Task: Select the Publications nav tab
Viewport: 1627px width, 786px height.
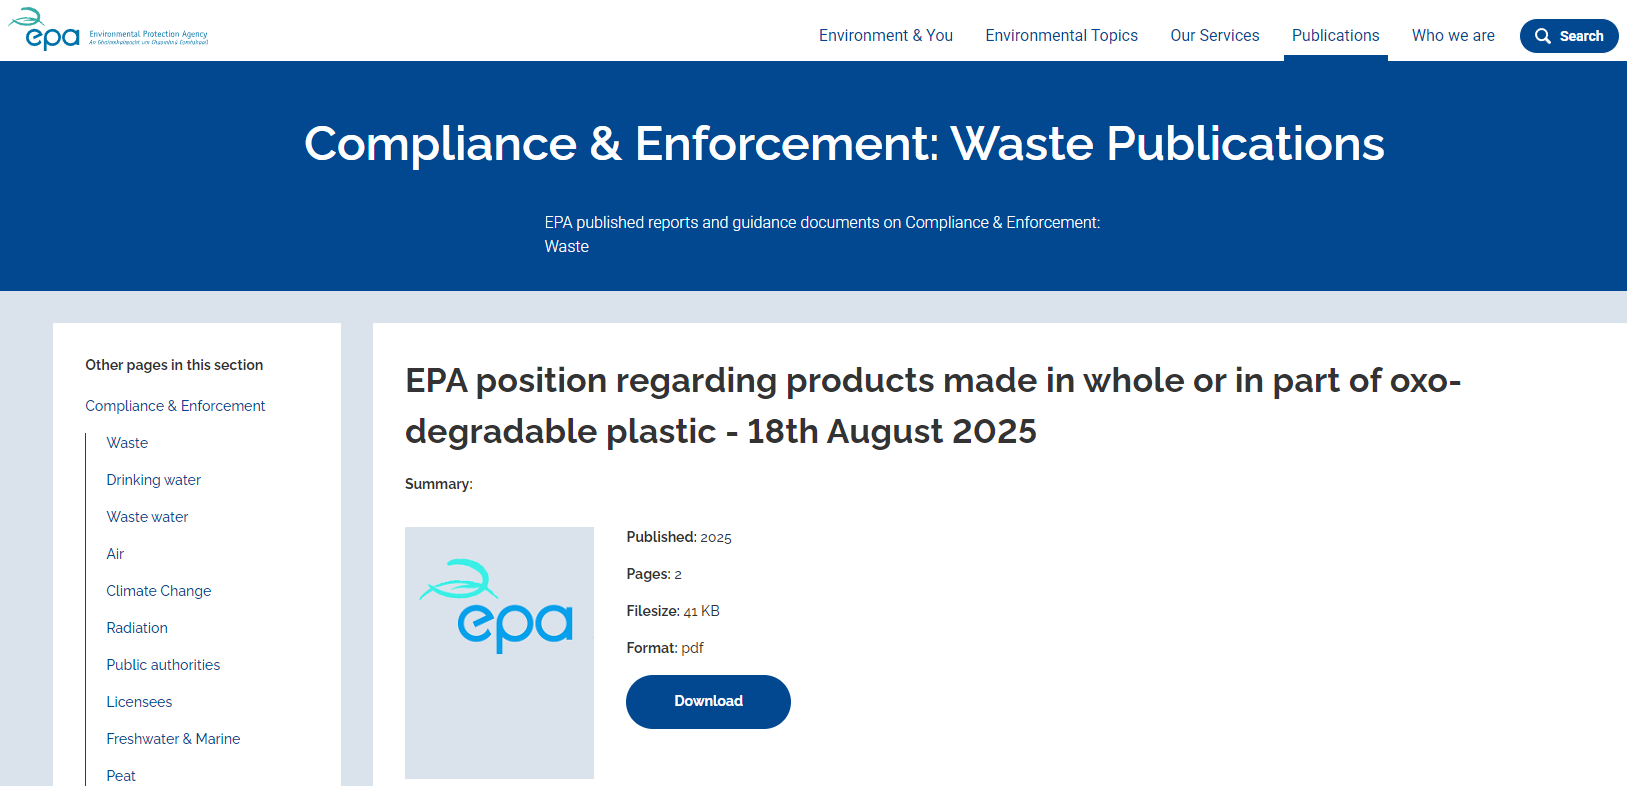Action: tap(1335, 36)
